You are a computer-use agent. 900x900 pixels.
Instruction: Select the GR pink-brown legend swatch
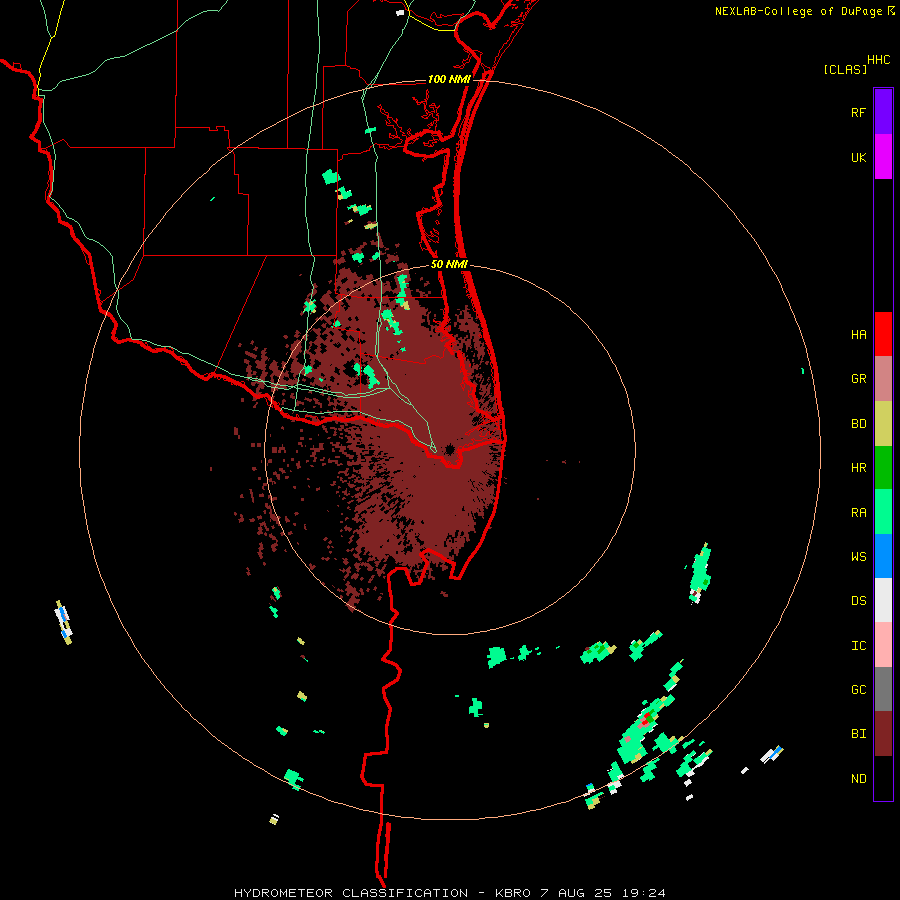883,379
